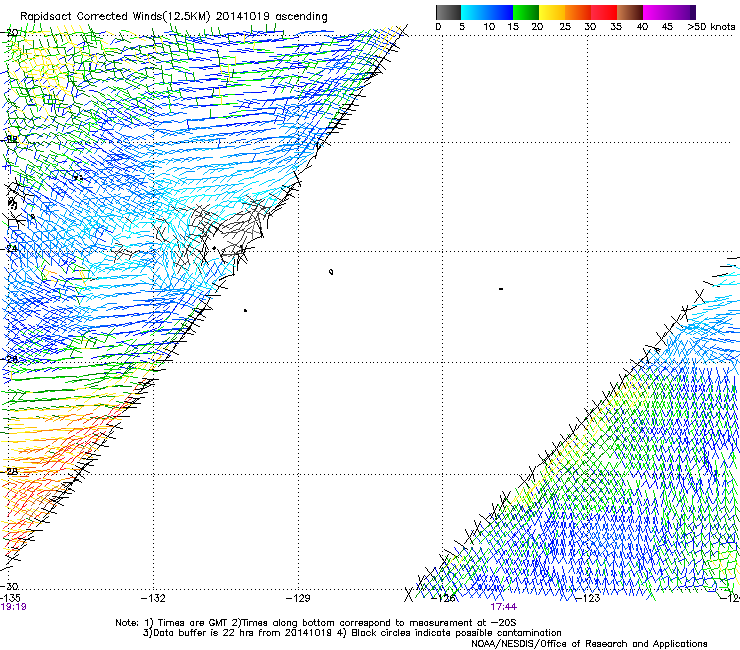Click the red 30–35 knots color segment
Viewport: 740px width, 650px height.
click(604, 12)
